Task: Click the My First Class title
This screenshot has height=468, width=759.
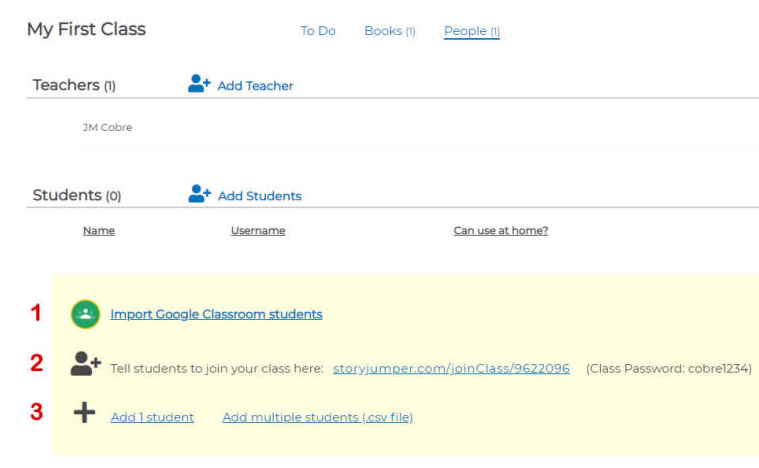Action: [86, 29]
